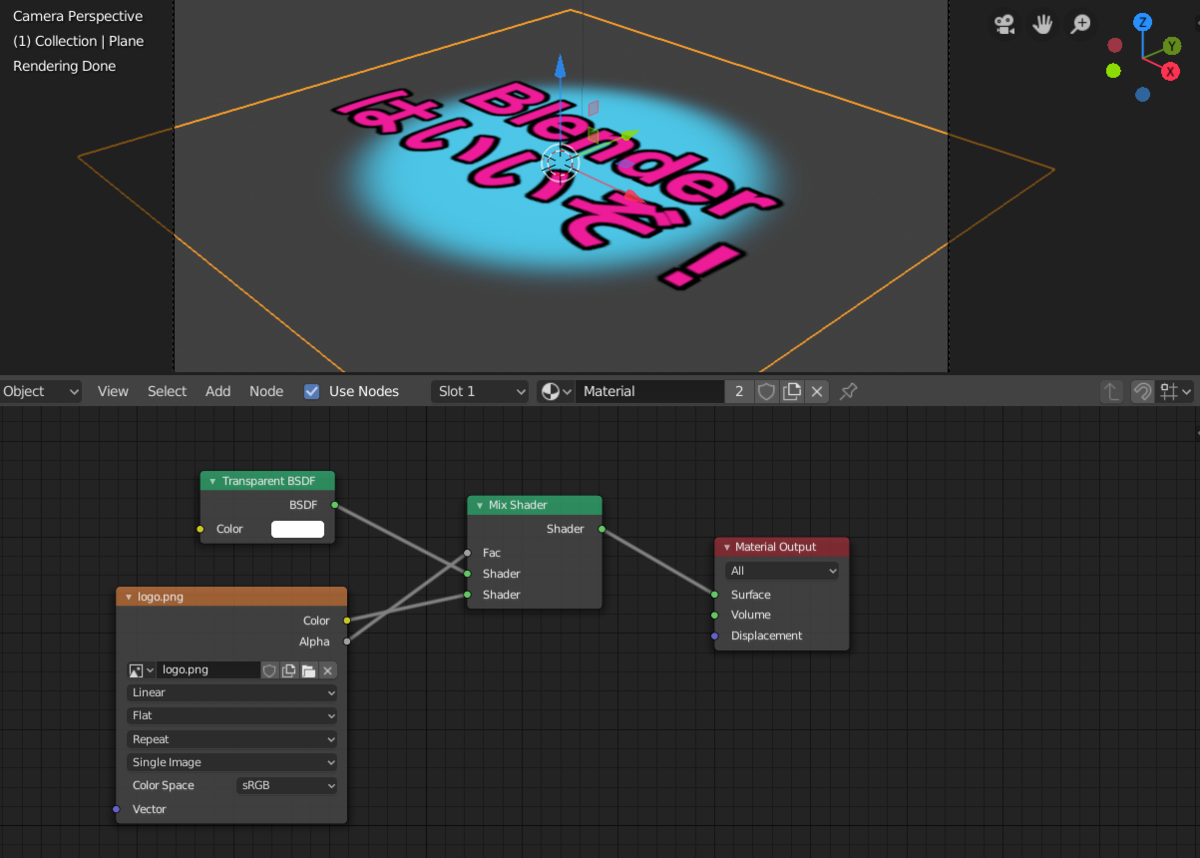Click the blue Z axis gizmo ball
The height and width of the screenshot is (858, 1200).
tap(1142, 22)
